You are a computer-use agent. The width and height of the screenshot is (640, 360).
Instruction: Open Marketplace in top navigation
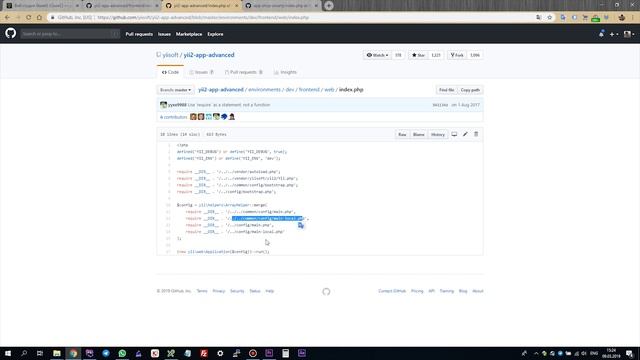tap(189, 34)
